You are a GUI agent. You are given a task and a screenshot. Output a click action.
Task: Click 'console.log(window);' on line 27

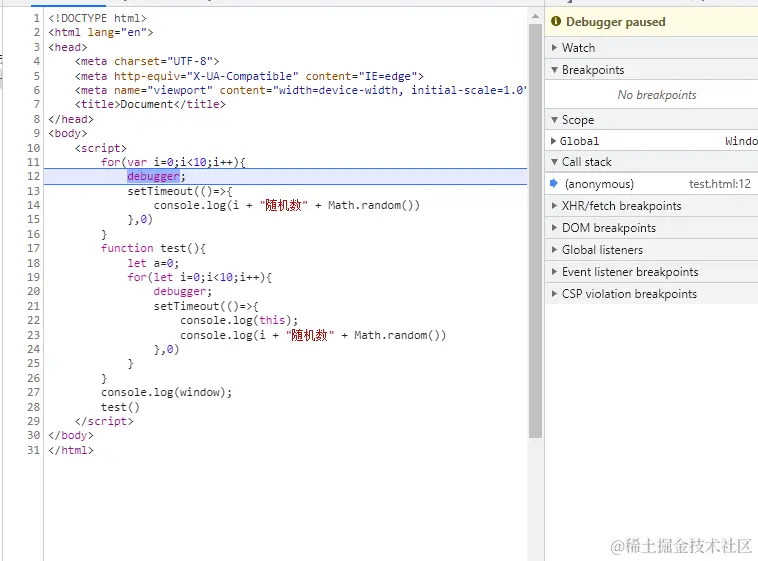[x=166, y=392]
